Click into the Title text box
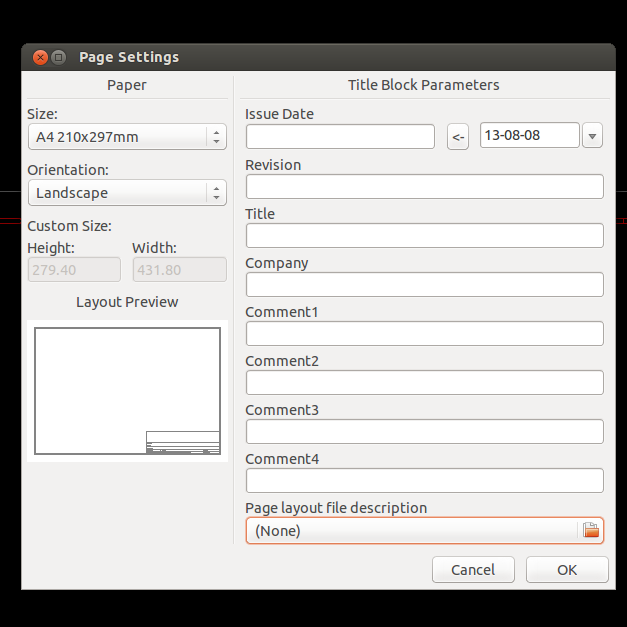 click(424, 236)
